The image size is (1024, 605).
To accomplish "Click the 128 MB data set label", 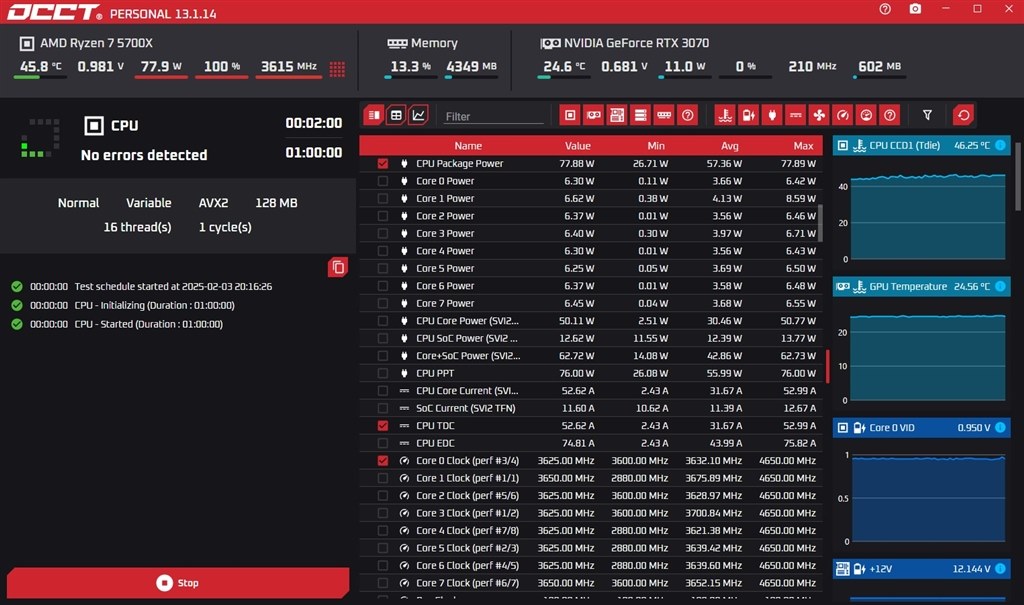I will pos(276,203).
